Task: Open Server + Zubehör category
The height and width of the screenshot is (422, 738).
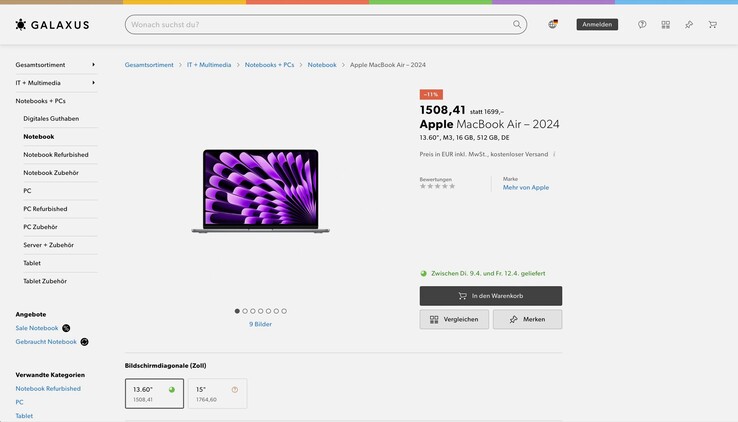Action: (48, 245)
